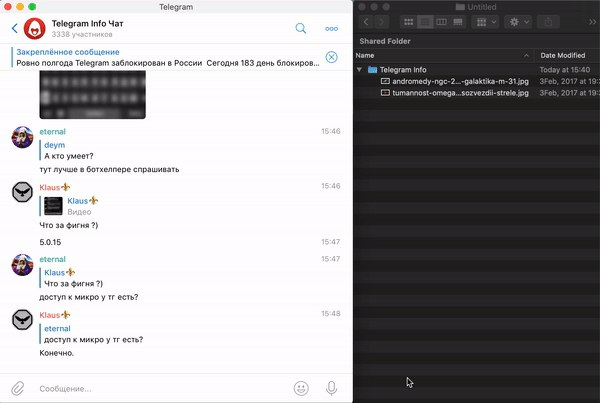
Task: Select the Telegram Info folder row
Action: 477,70
